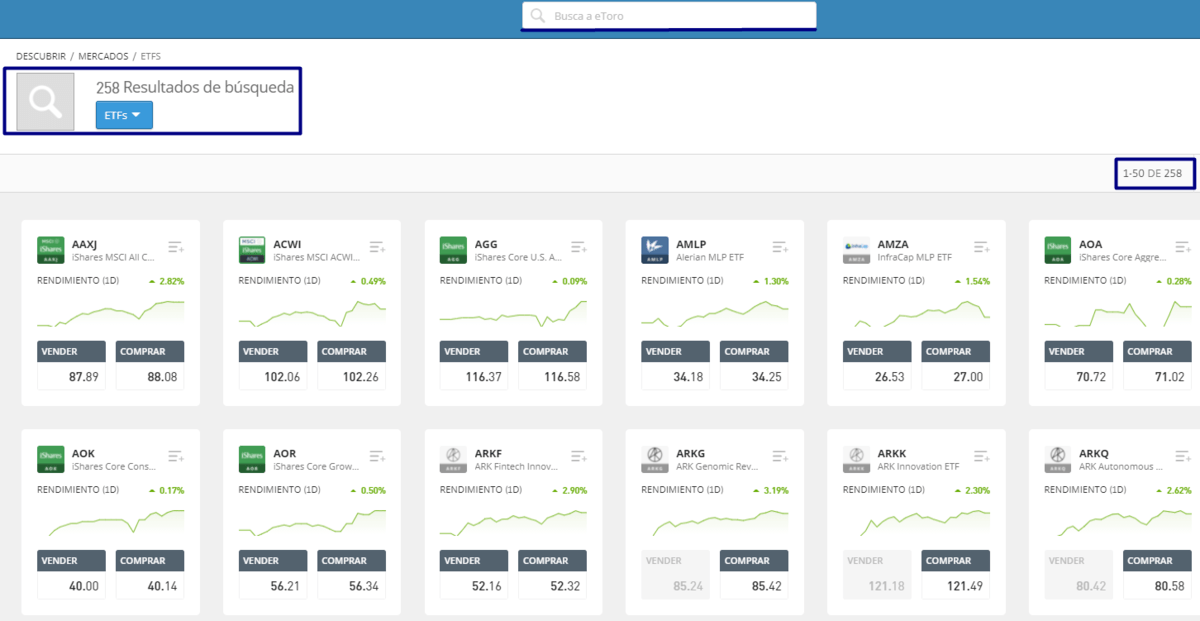Image resolution: width=1200 pixels, height=621 pixels.
Task: Open the AGG iShares logo
Action: click(x=453, y=250)
